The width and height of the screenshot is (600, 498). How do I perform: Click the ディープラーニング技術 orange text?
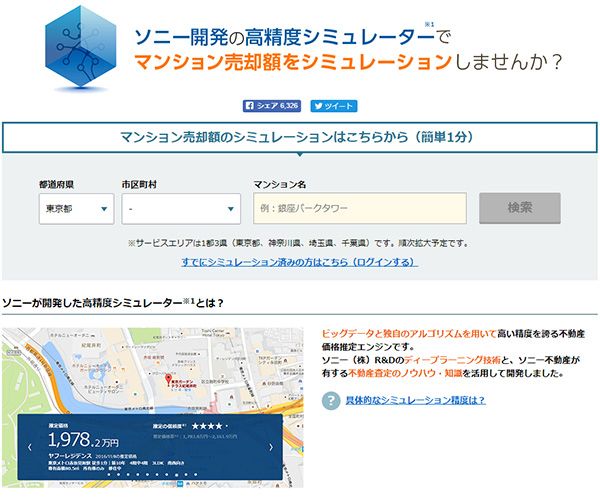pos(452,360)
